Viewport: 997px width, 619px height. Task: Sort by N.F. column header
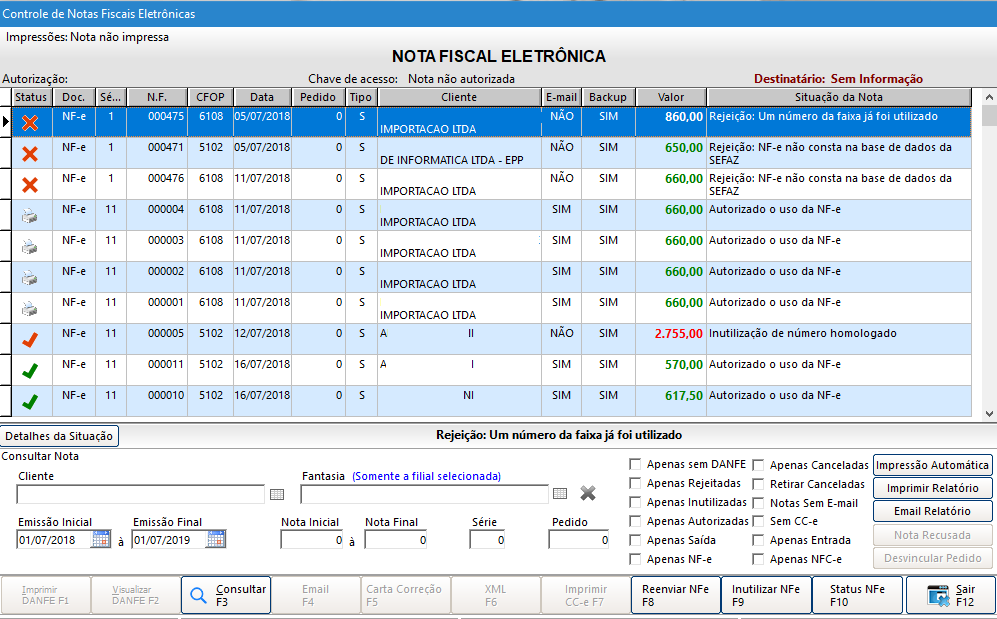pyautogui.click(x=157, y=97)
